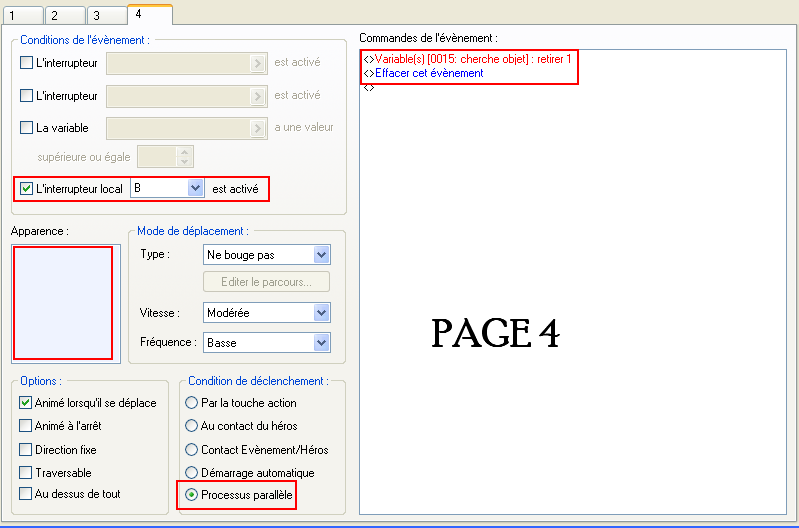799x528 pixels.
Task: Switch to event page tab 3
Action: [107, 16]
